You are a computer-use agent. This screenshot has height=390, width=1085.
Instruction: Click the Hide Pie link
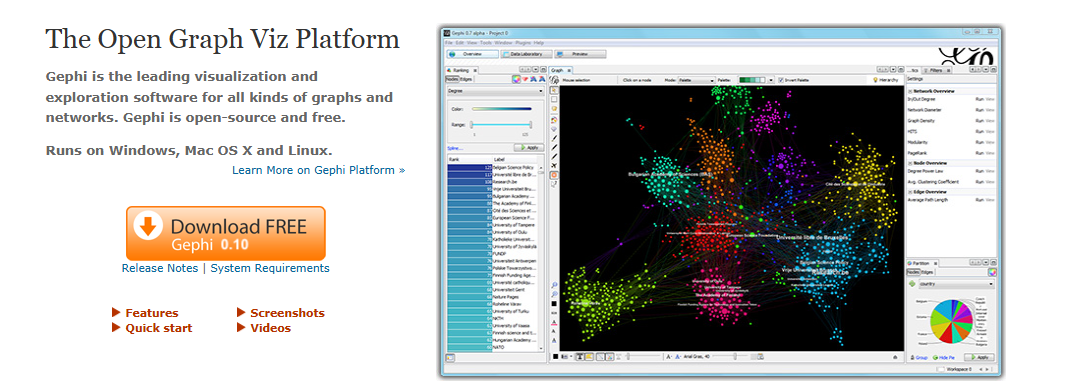pyautogui.click(x=945, y=358)
